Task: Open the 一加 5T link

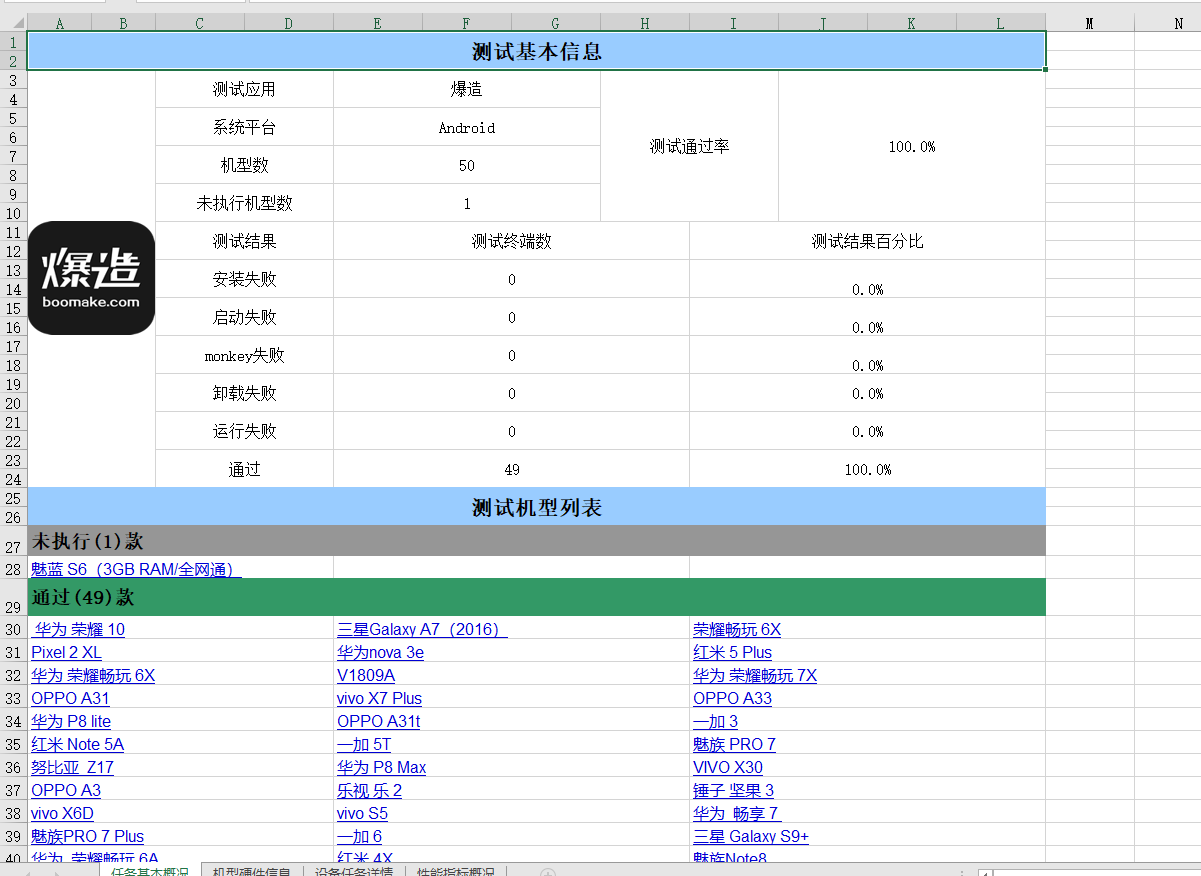Action: pos(364,744)
